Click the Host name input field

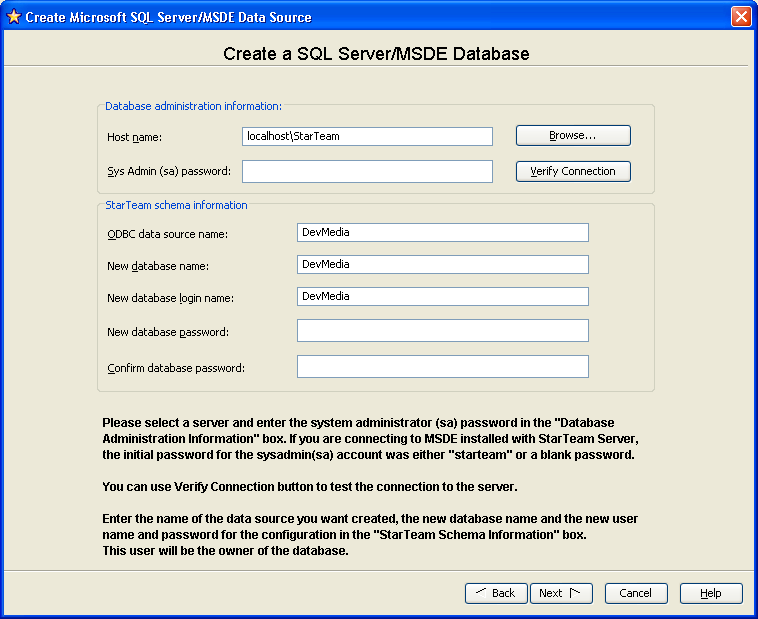point(367,136)
